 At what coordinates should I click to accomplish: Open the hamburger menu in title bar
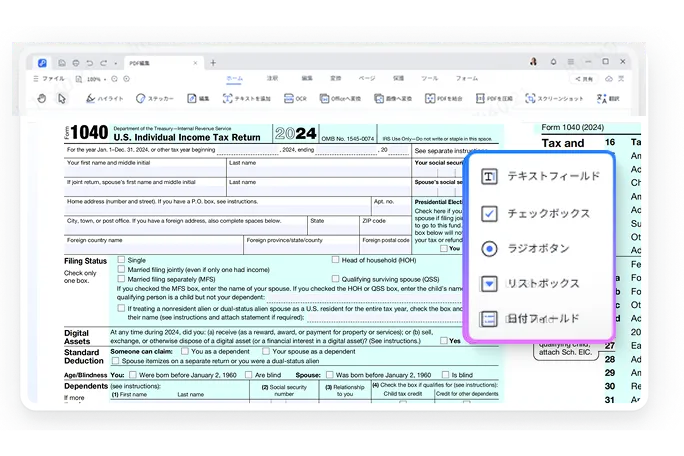point(571,62)
